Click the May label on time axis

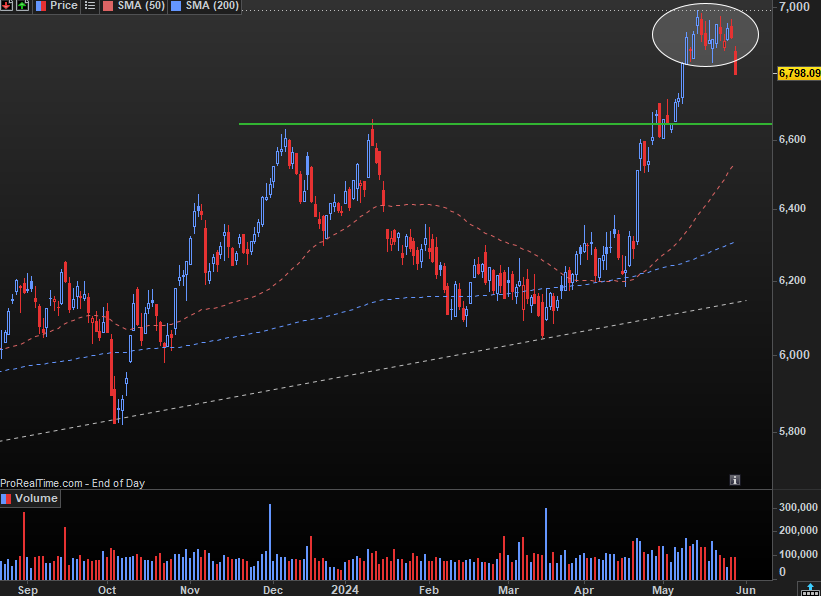(663, 590)
